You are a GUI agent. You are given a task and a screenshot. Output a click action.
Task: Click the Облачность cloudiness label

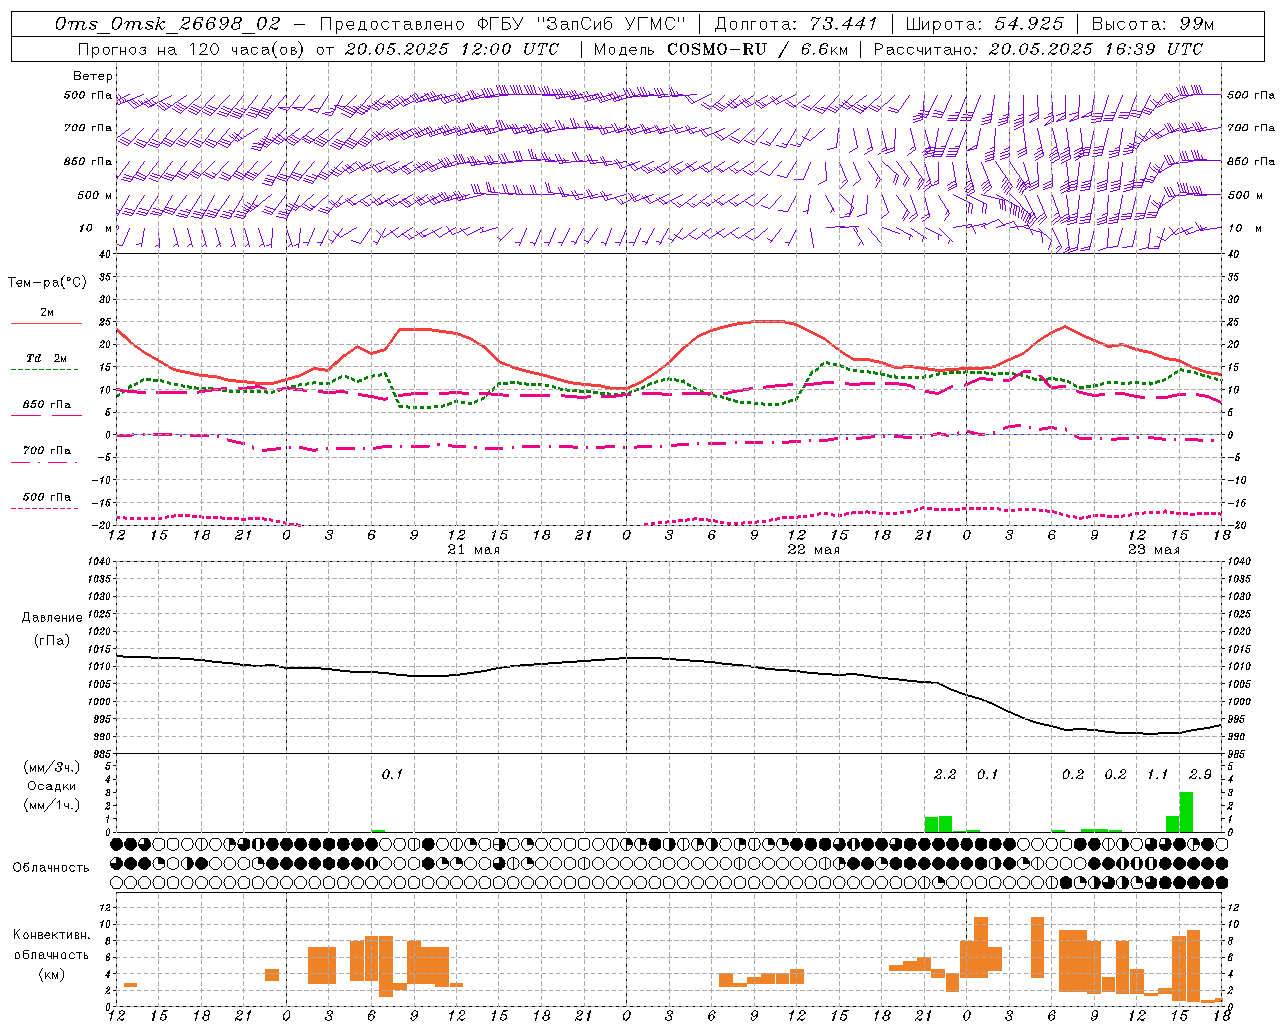50,867
